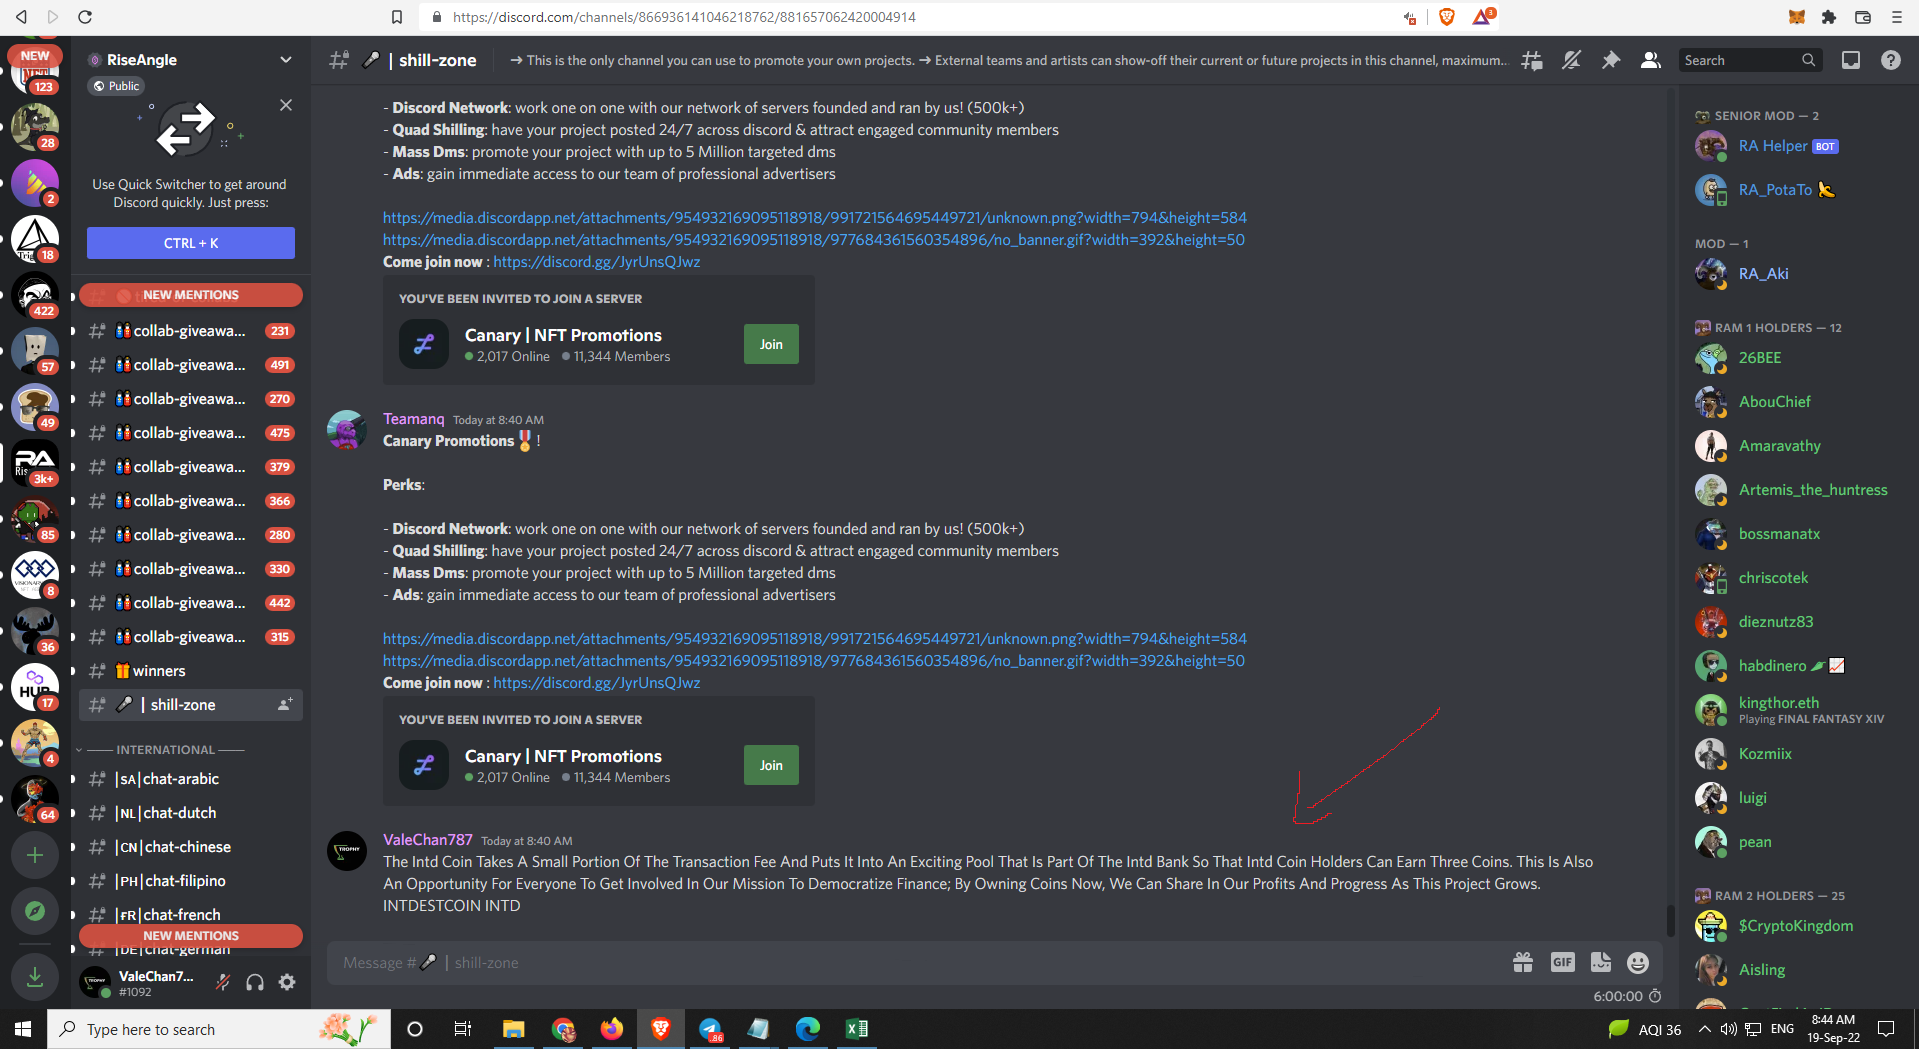Open Brave Shields icon in address bar
1919x1049 pixels.
pos(1446,17)
